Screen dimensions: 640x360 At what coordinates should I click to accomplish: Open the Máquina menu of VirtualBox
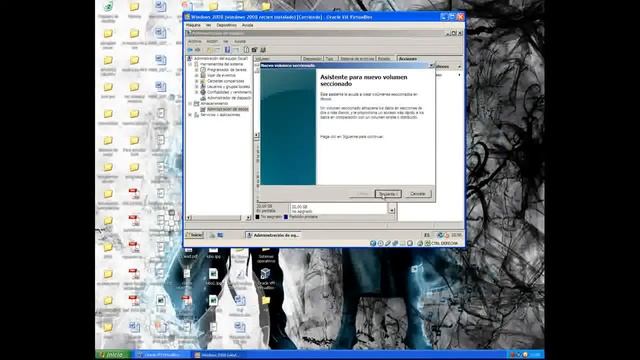(193, 25)
